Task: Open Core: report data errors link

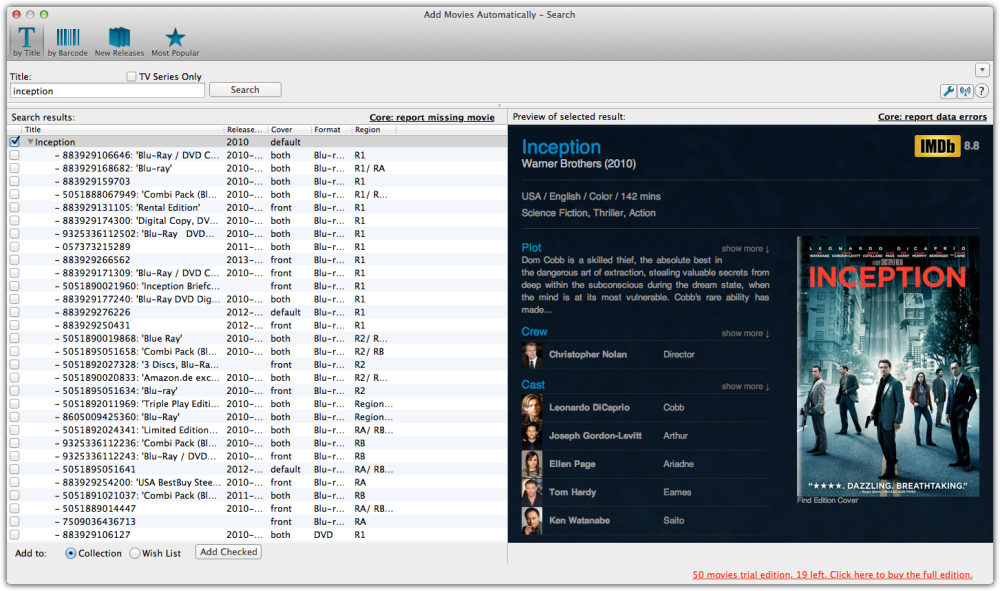Action: [x=932, y=117]
